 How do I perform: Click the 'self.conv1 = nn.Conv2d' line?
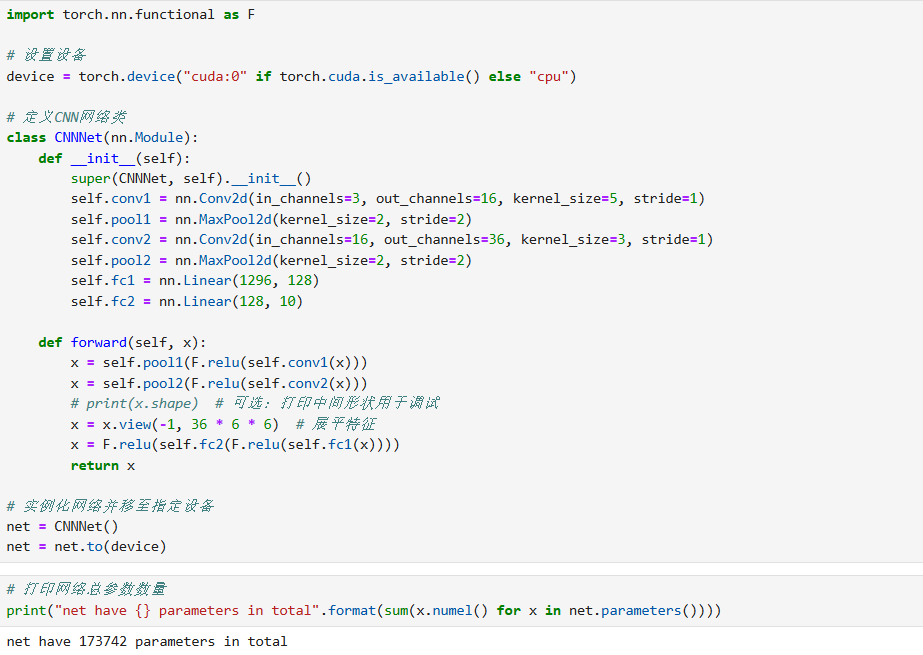[388, 199]
